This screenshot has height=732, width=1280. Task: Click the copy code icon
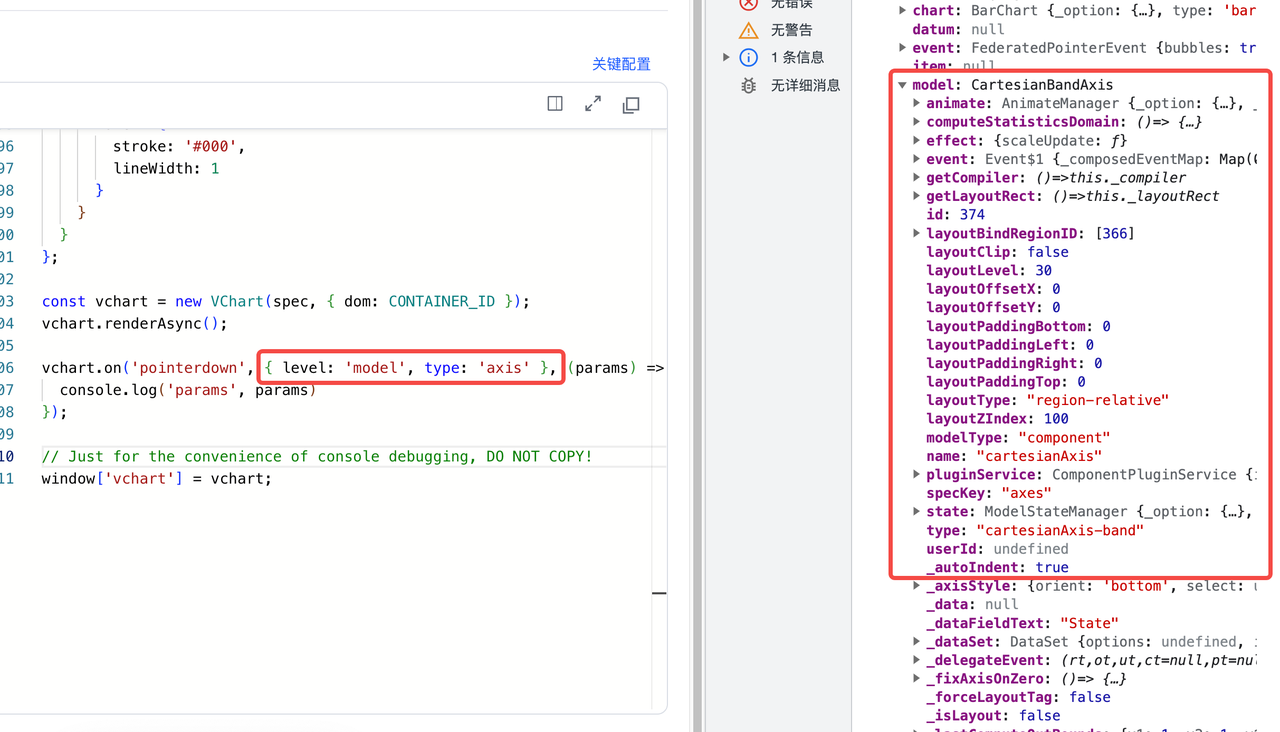point(631,105)
